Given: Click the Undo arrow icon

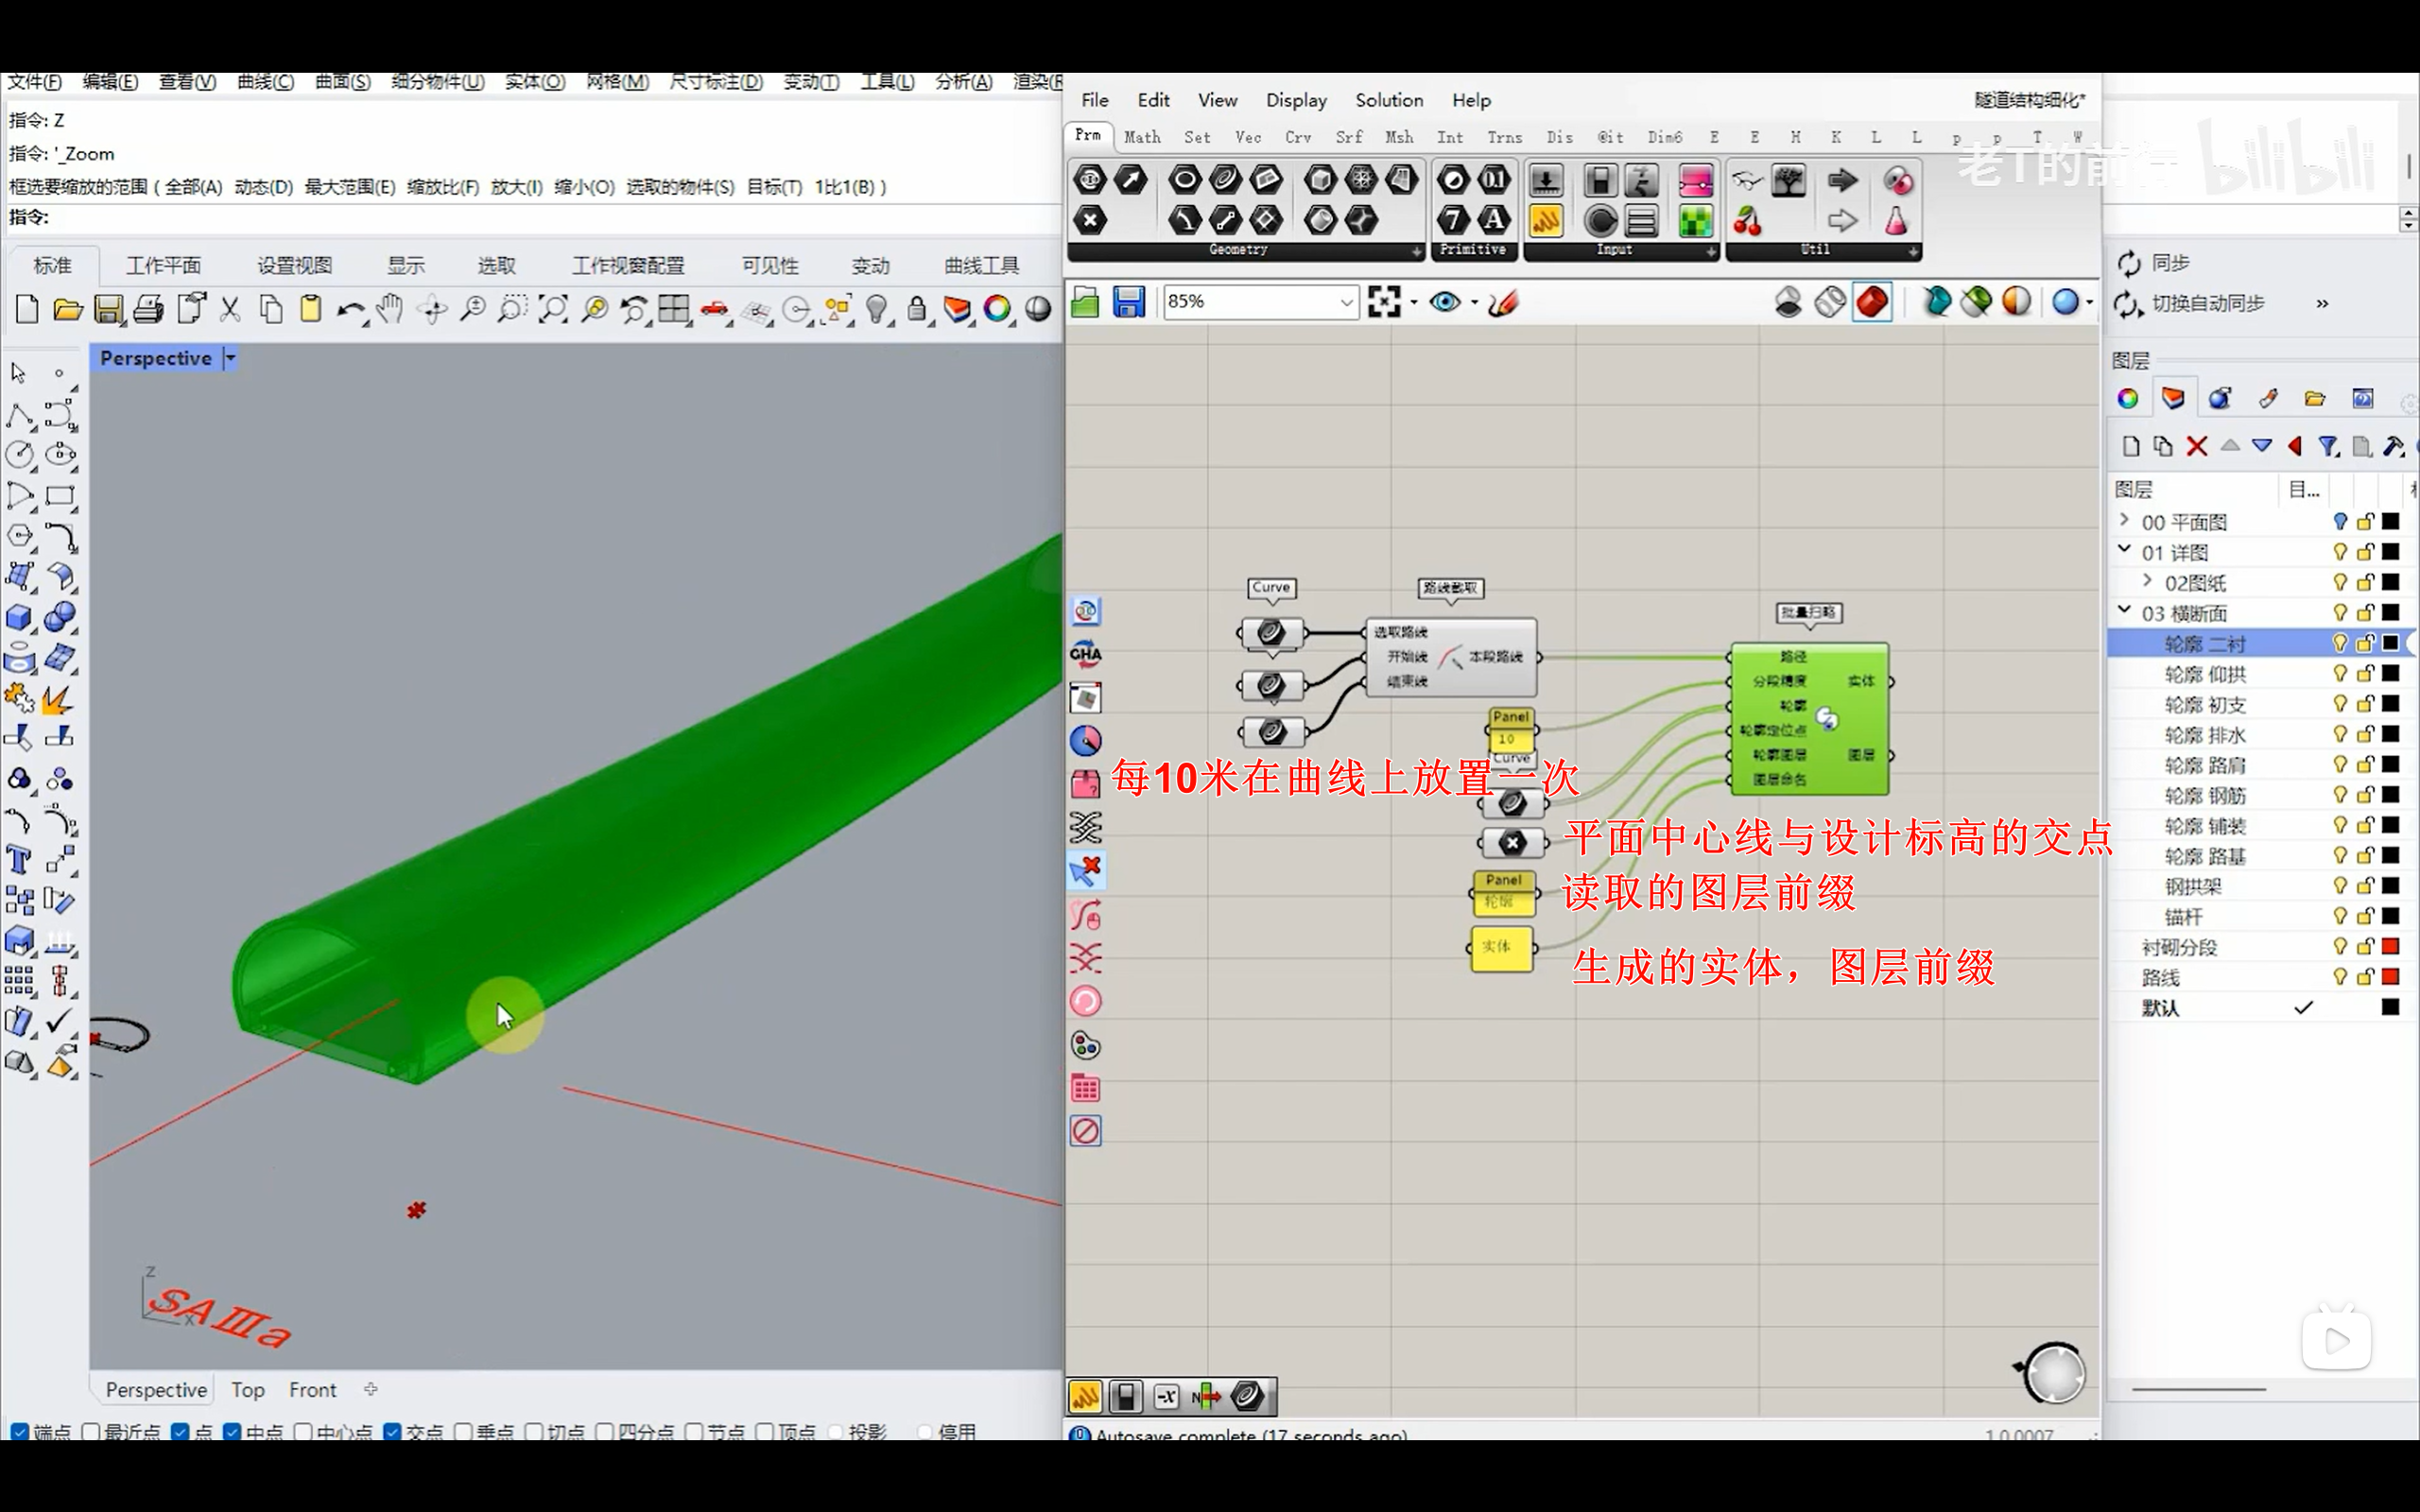Looking at the screenshot, I should tap(349, 309).
